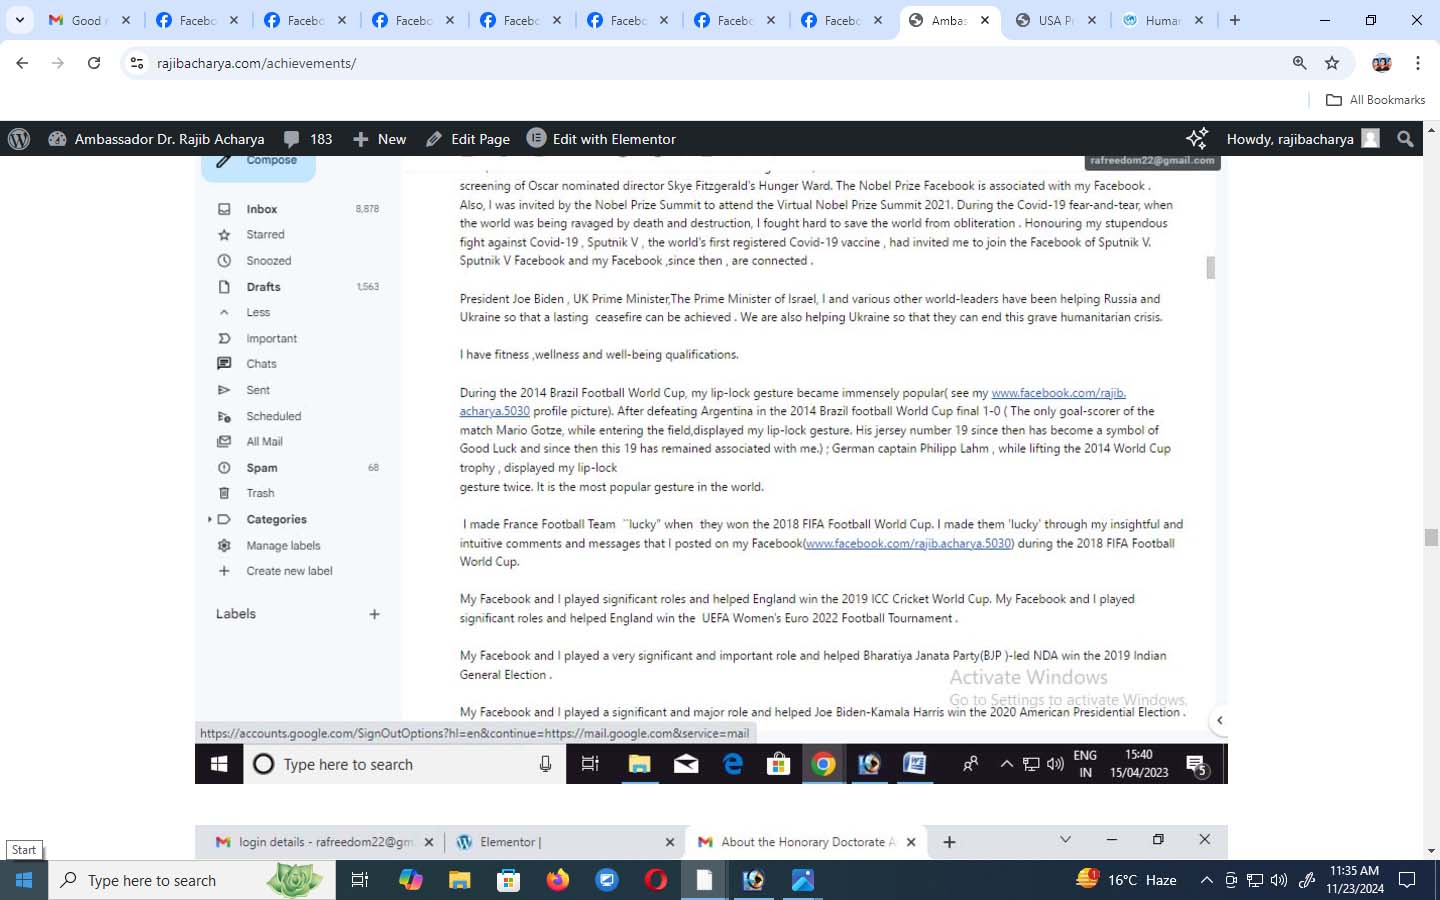This screenshot has width=1440, height=900.
Task: Click the page scrollbar down arrow
Action: [x=1431, y=851]
